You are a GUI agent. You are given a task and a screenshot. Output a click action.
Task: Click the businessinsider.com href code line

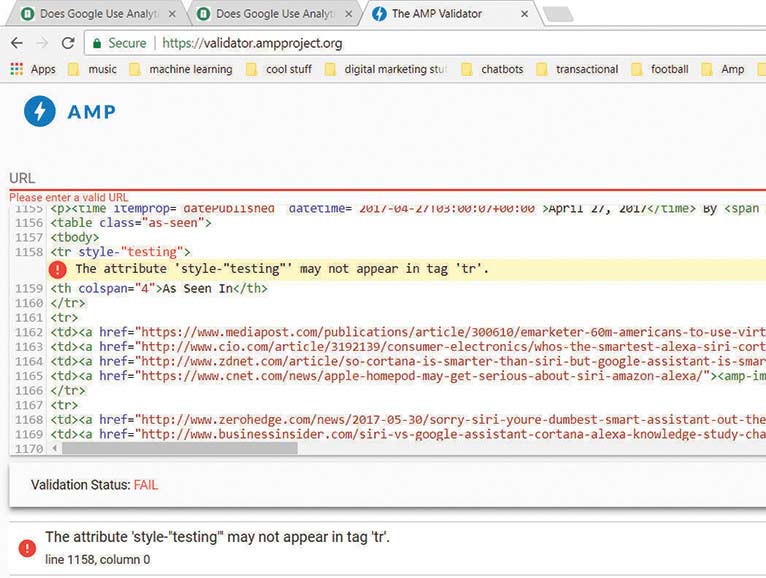[408, 434]
